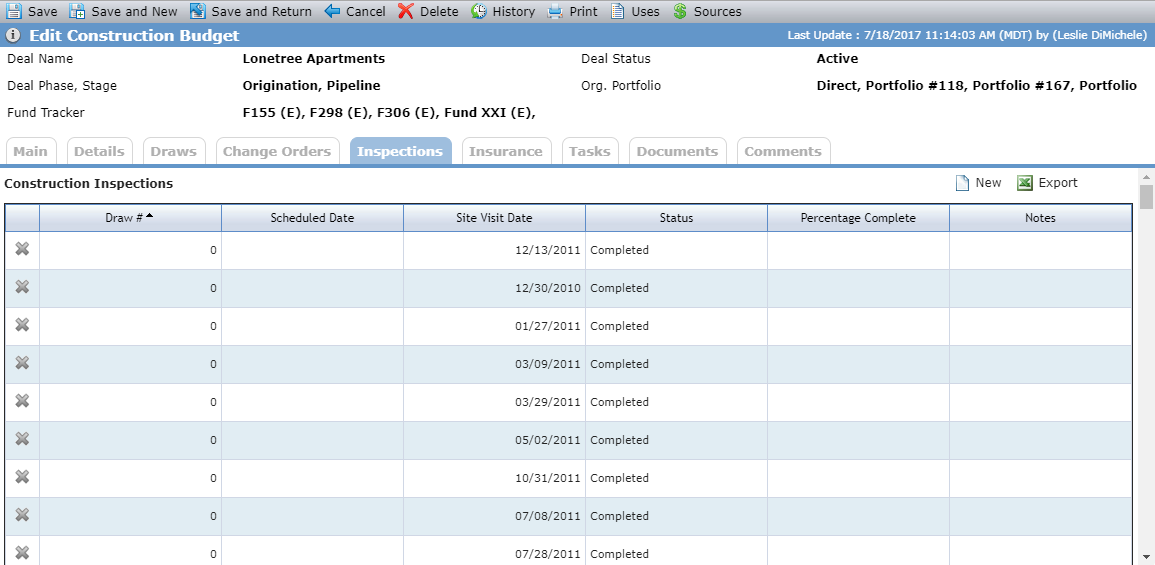
Task: Click the info icon beside Edit Construction Budget
Action: tap(13, 35)
